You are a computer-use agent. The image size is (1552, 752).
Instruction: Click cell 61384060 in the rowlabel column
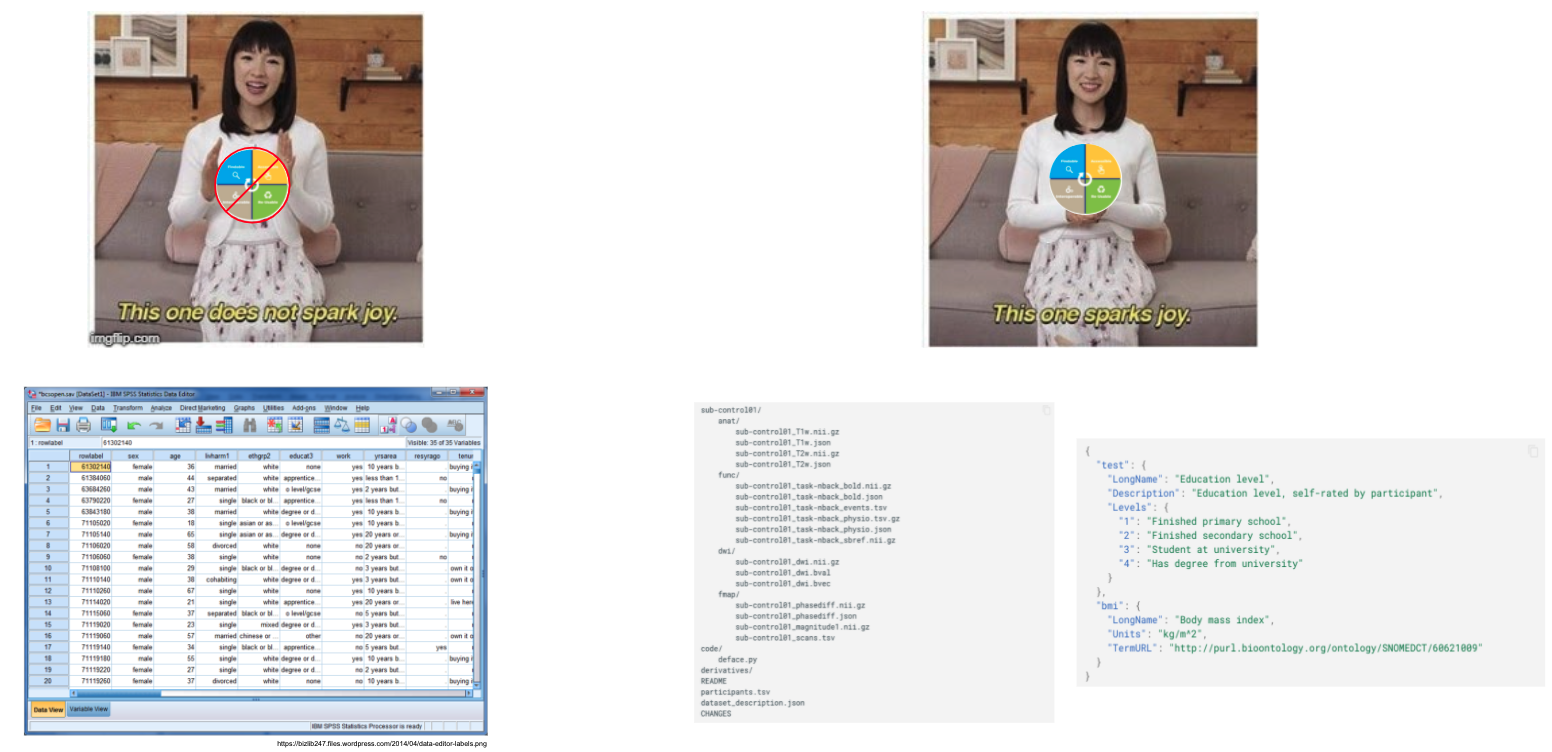coord(91,478)
